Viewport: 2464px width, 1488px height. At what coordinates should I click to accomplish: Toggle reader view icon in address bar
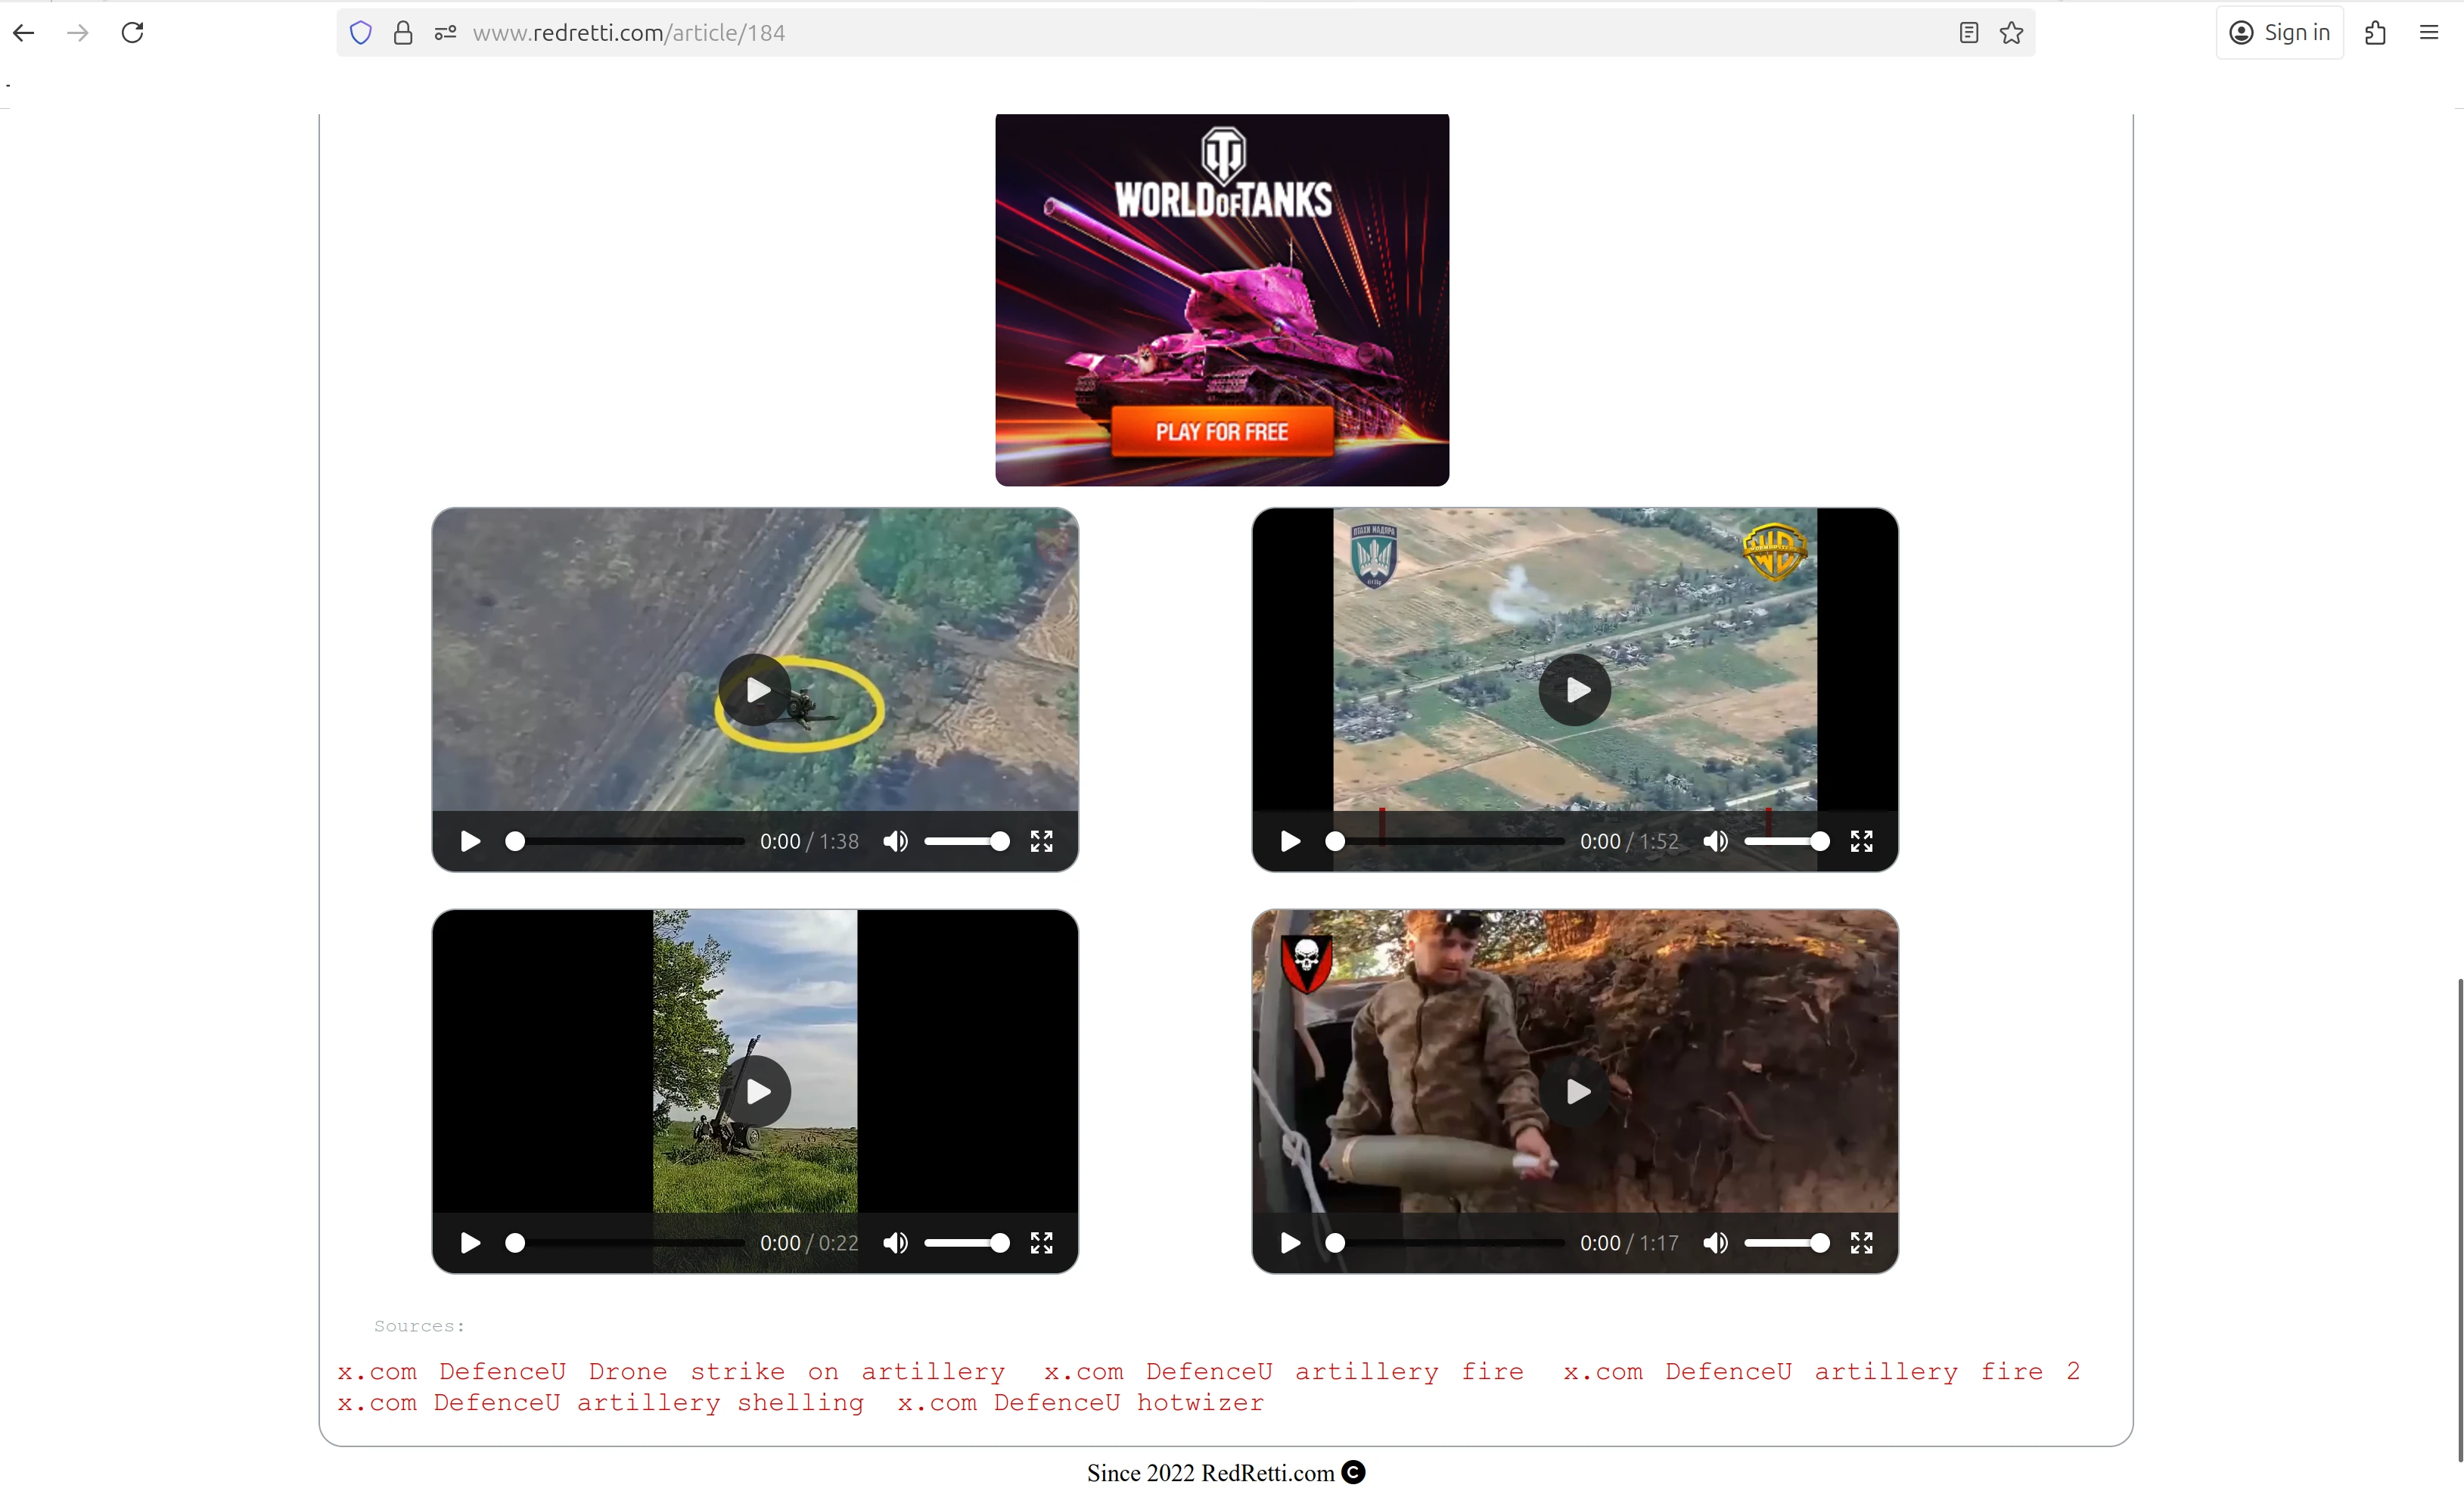[x=1968, y=33]
